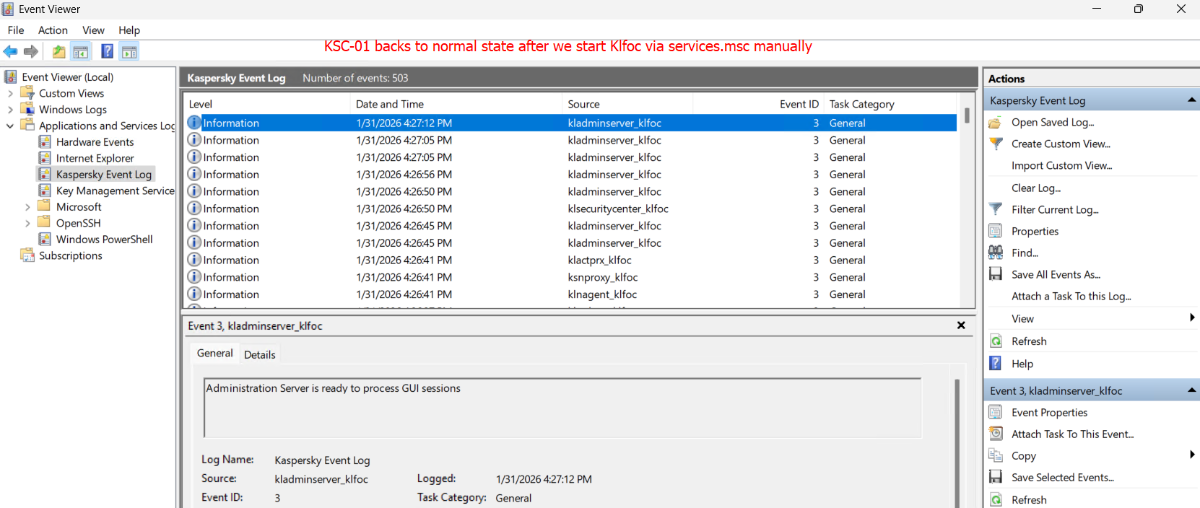The image size is (1200, 508).
Task: Click the Find binoculars icon
Action: pos(995,253)
